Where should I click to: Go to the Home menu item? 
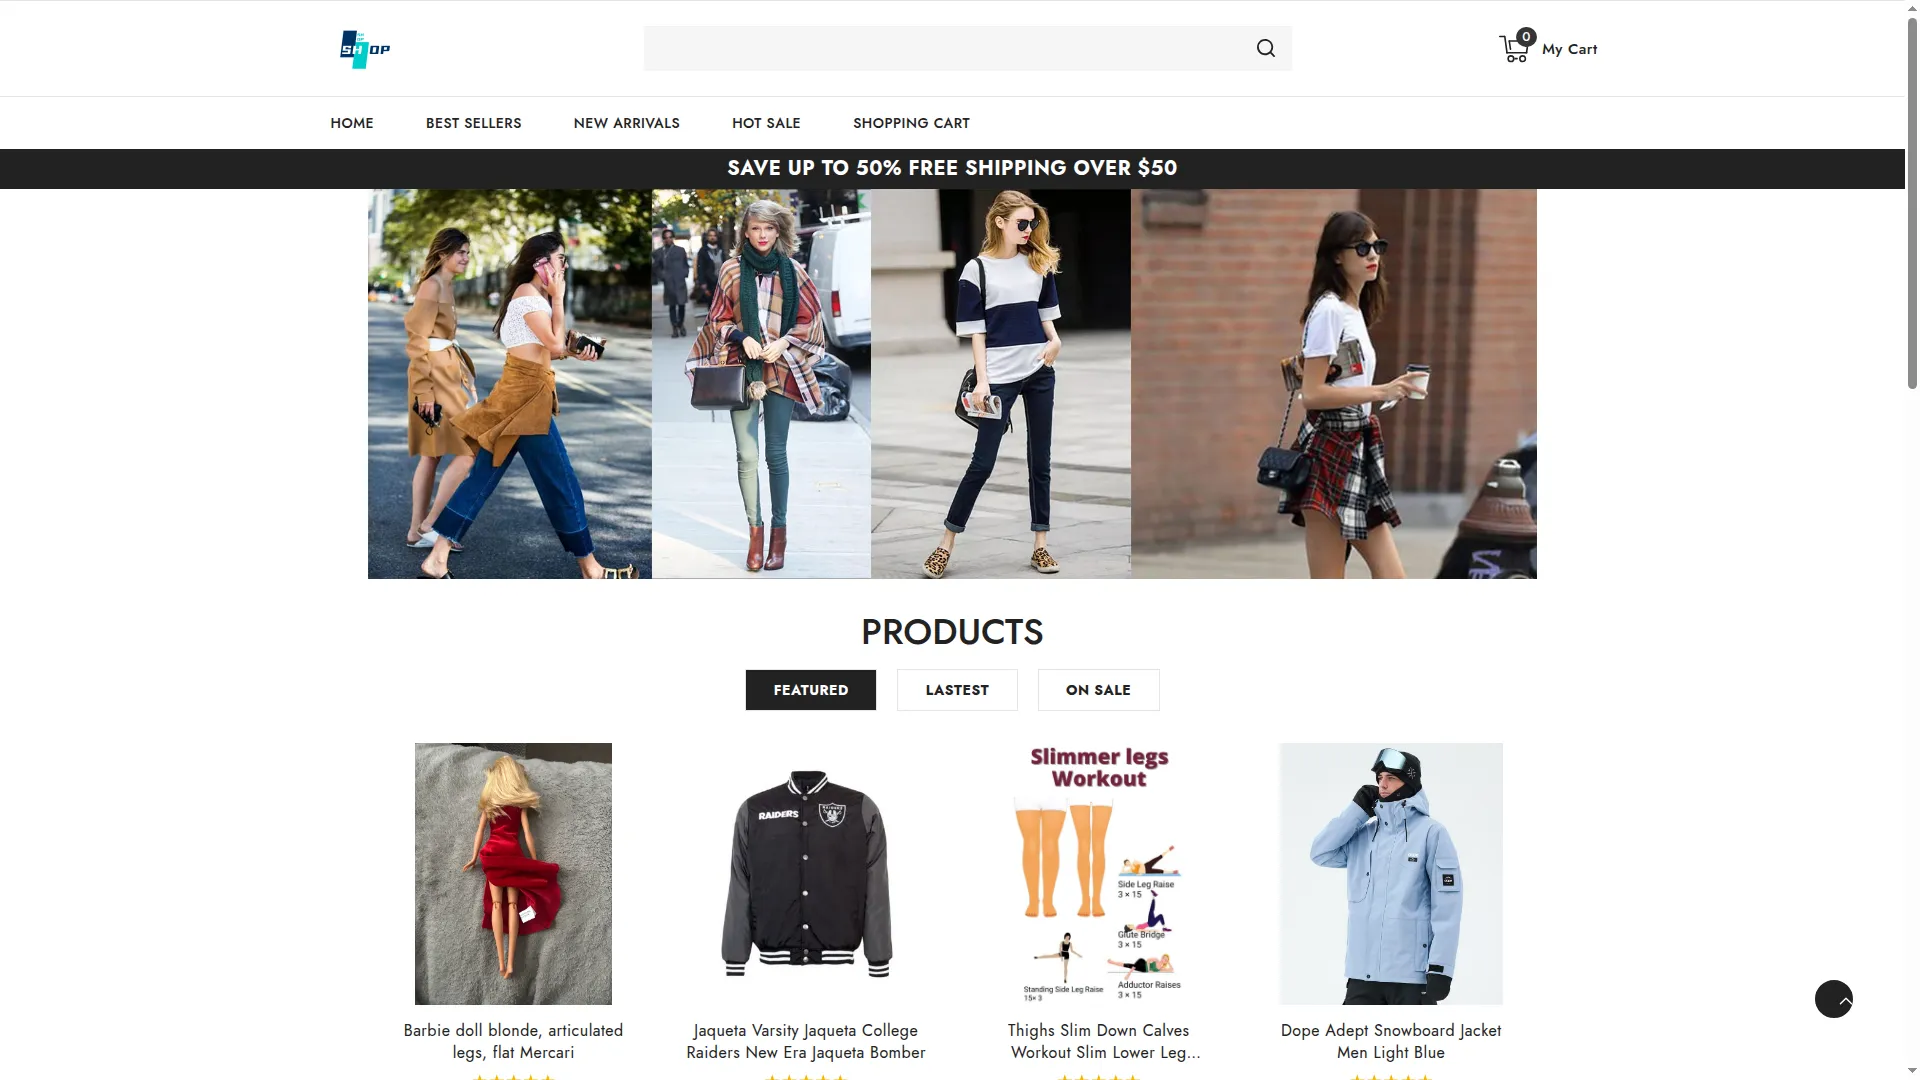pos(352,123)
